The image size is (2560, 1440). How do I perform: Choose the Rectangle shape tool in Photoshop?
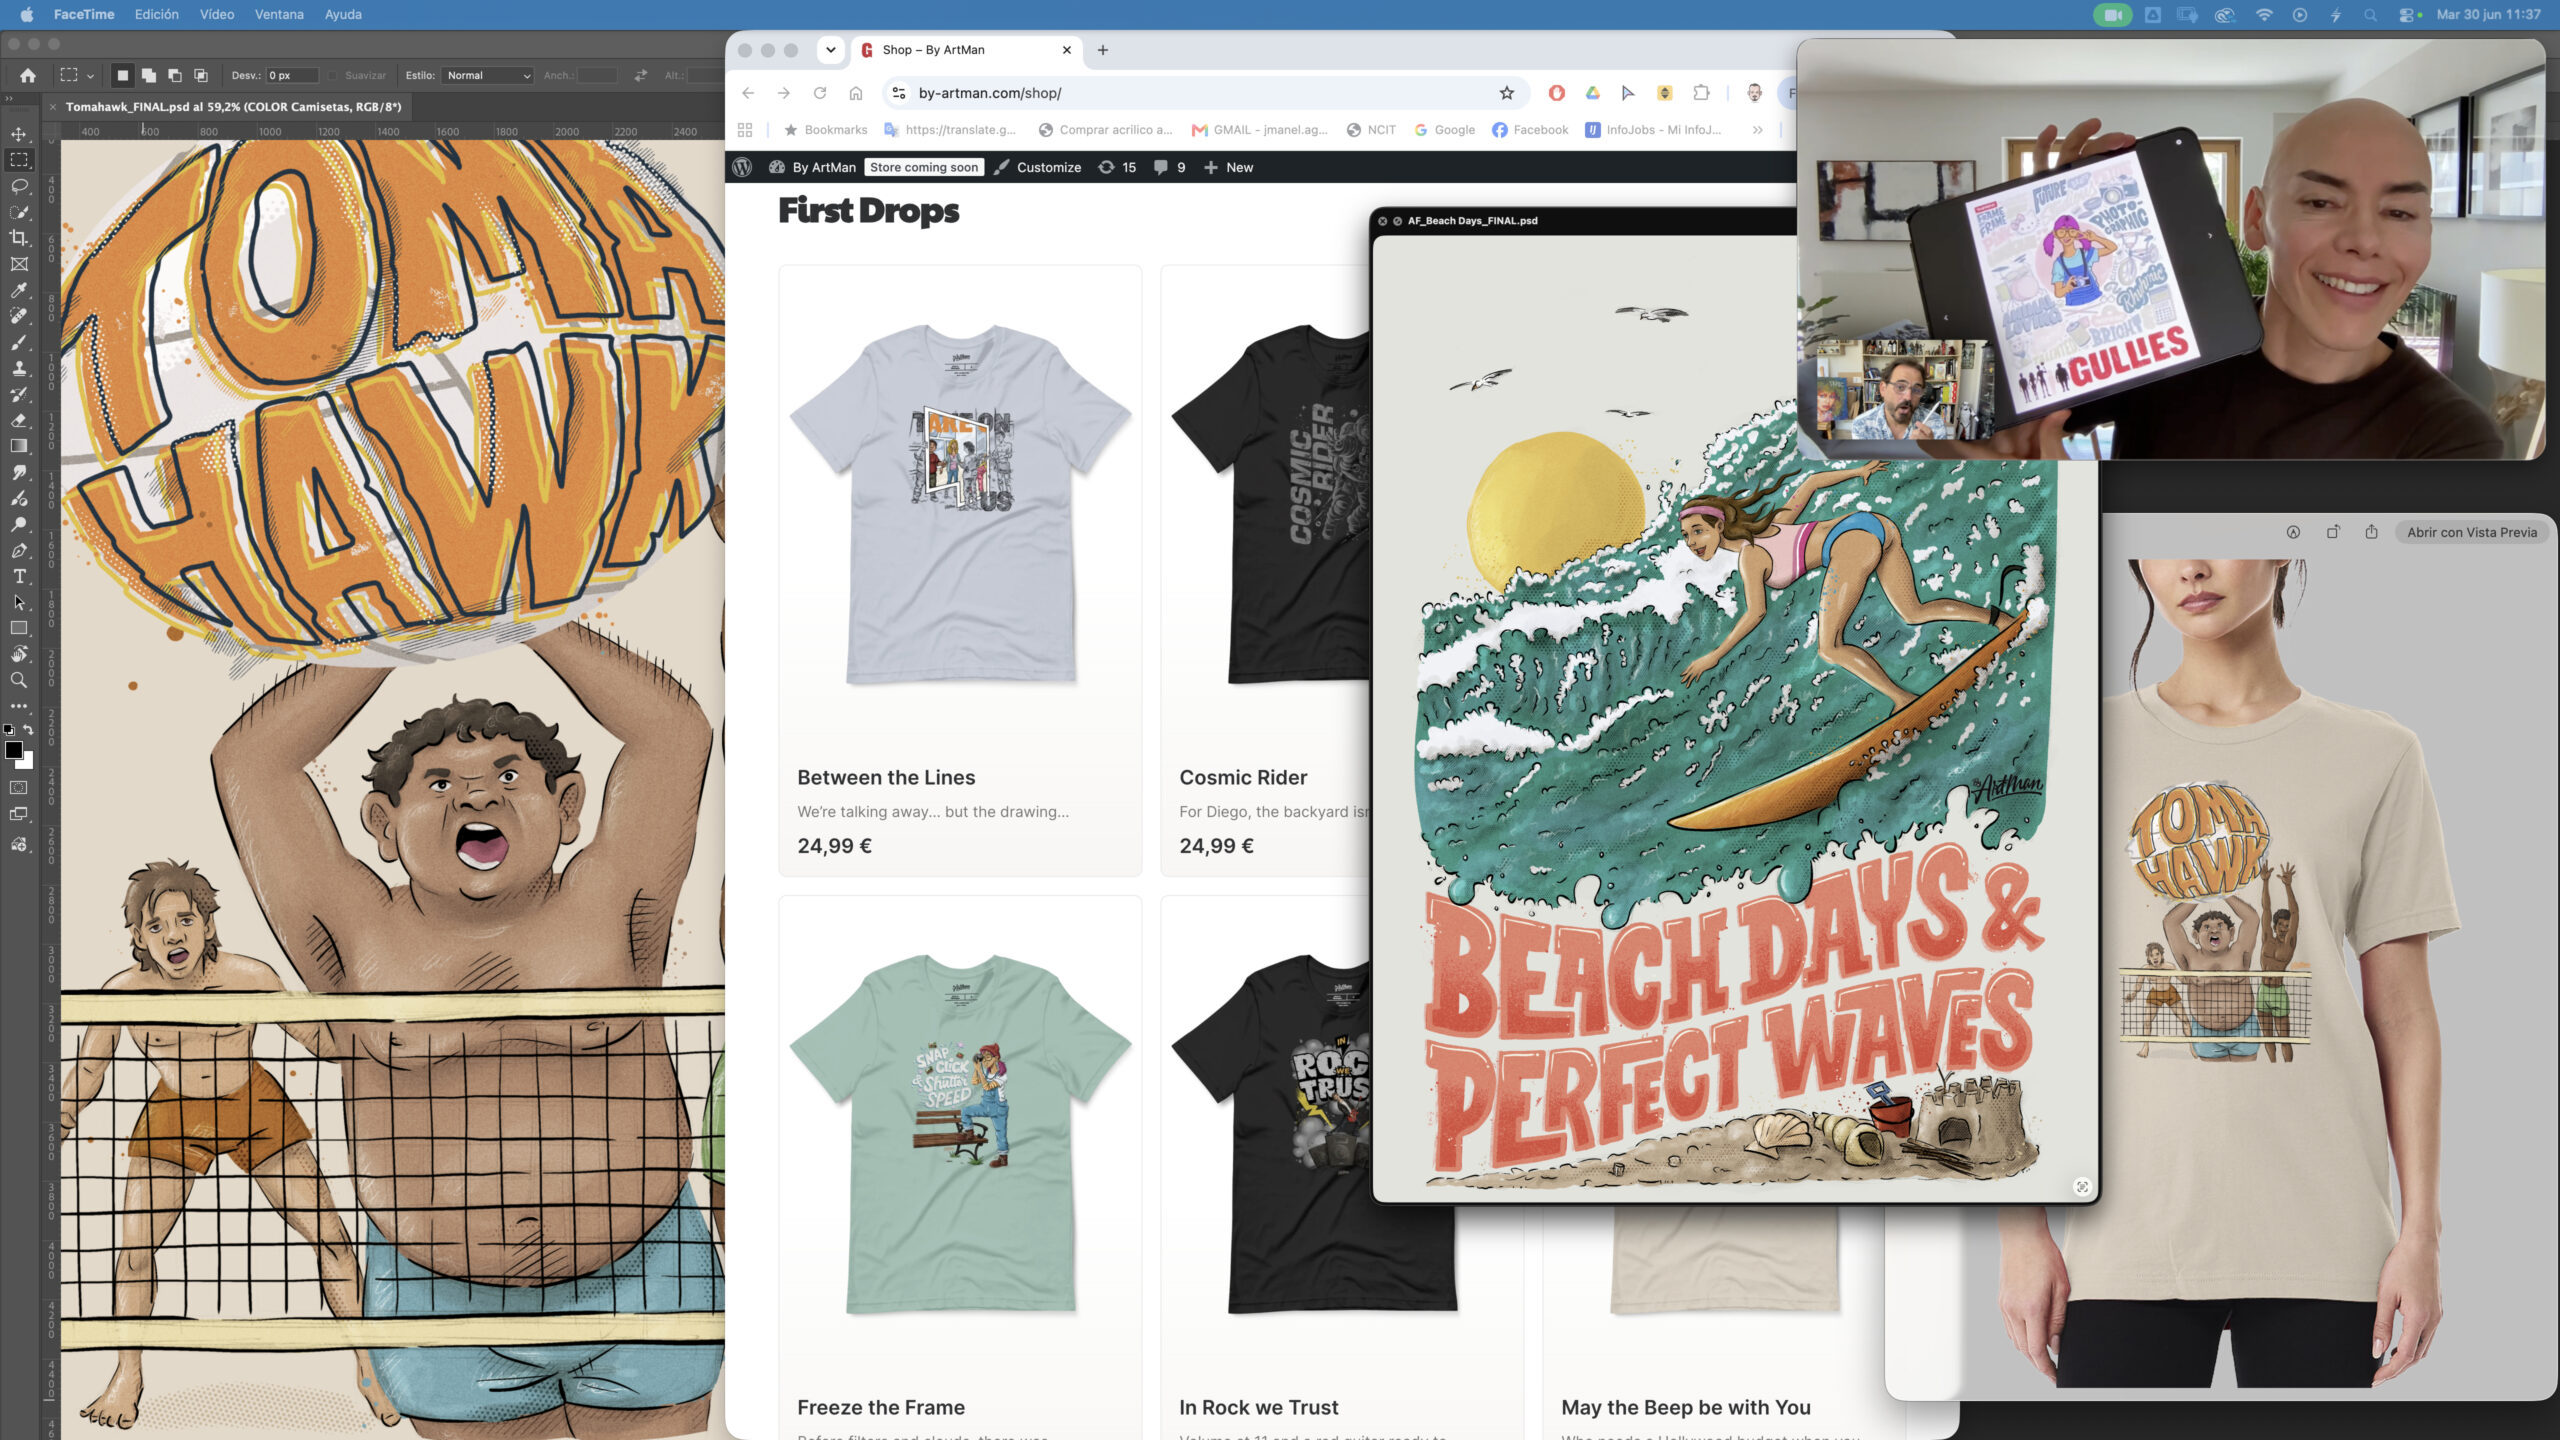point(19,628)
